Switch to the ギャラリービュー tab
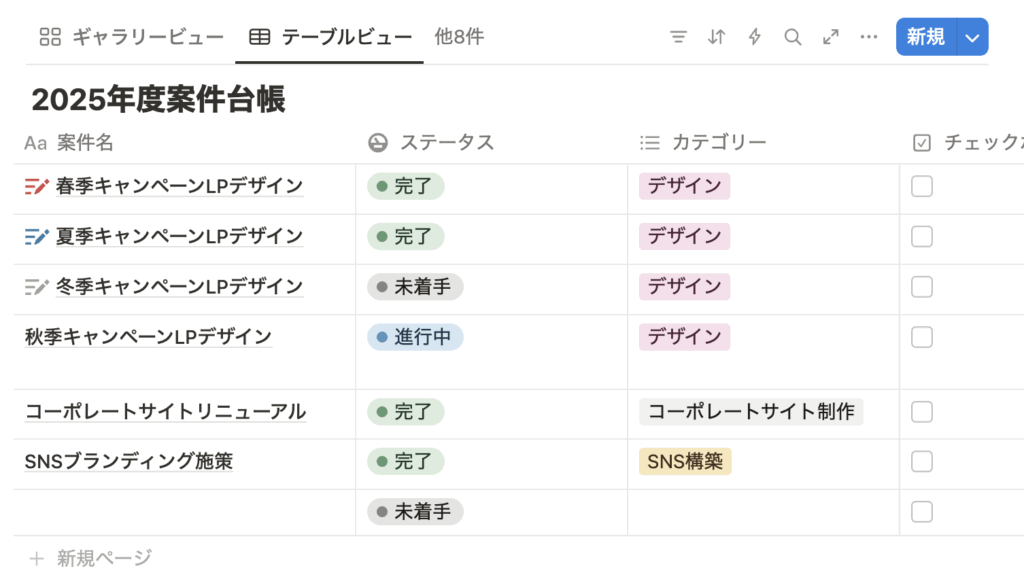 pyautogui.click(x=132, y=38)
